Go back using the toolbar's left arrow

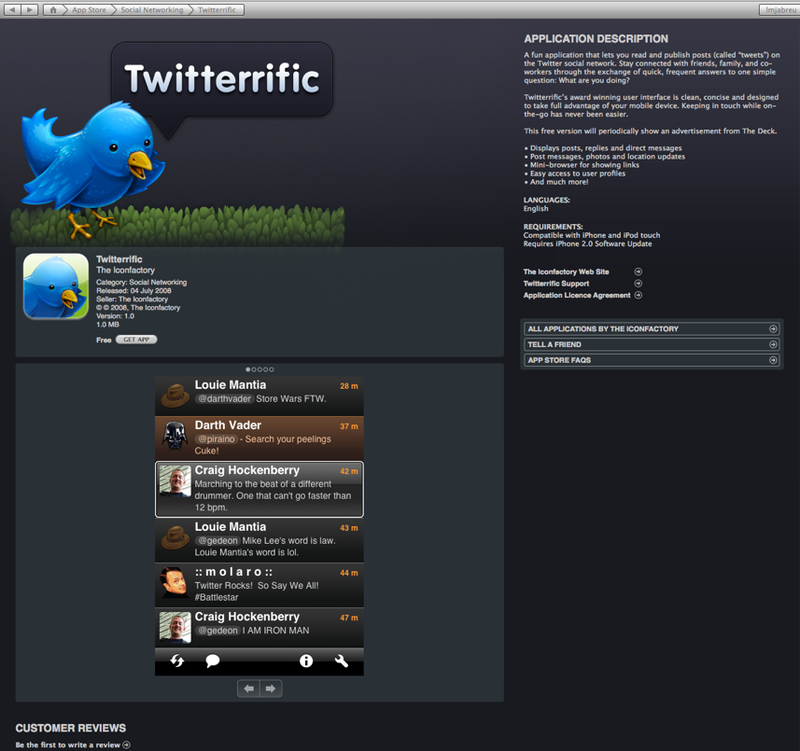tap(12, 10)
